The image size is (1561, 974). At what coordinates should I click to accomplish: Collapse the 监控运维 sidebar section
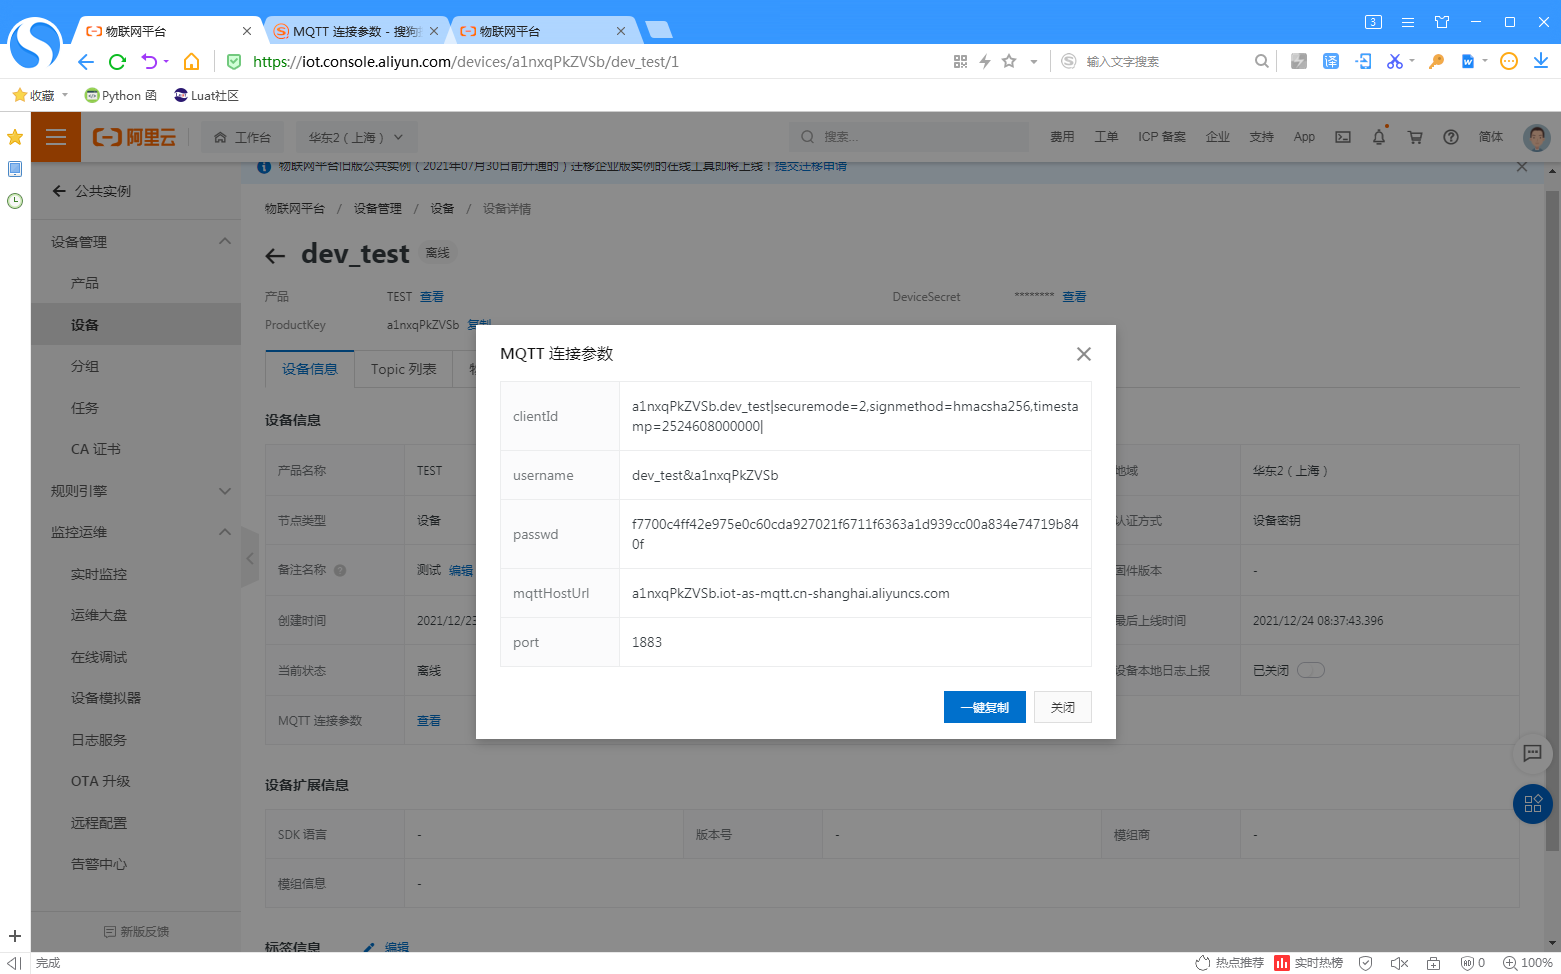click(225, 532)
